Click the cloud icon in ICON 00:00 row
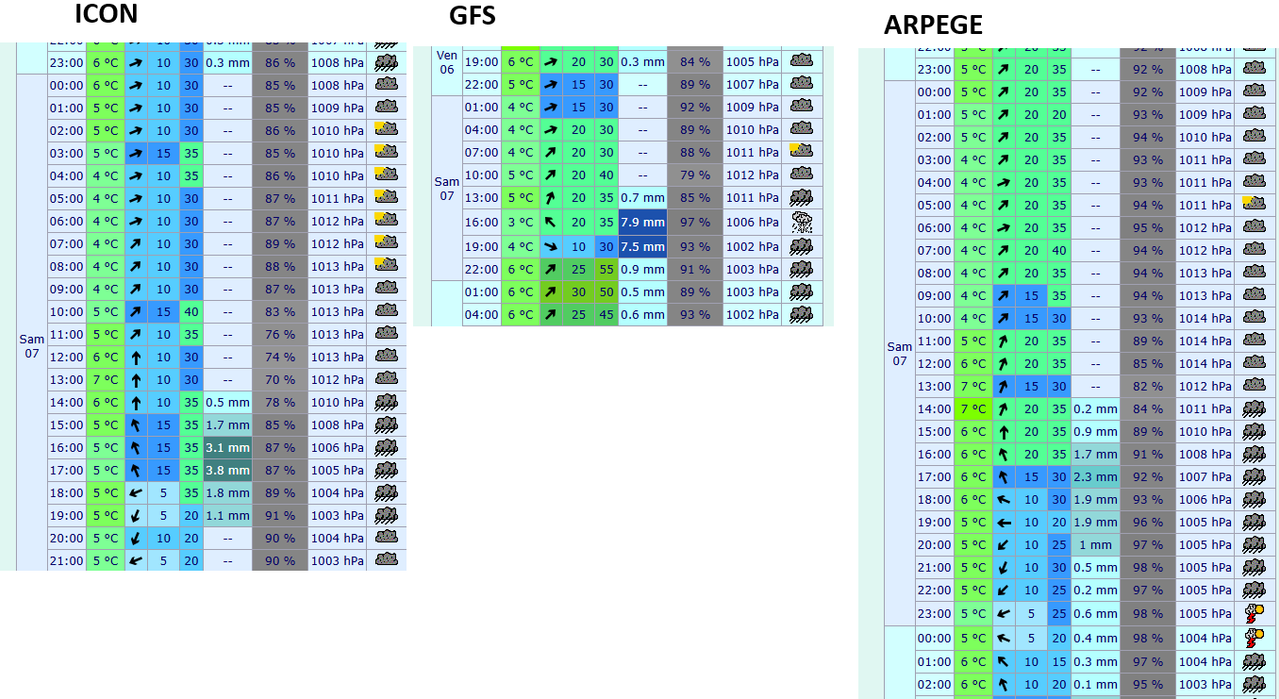1279x699 pixels. click(386, 85)
